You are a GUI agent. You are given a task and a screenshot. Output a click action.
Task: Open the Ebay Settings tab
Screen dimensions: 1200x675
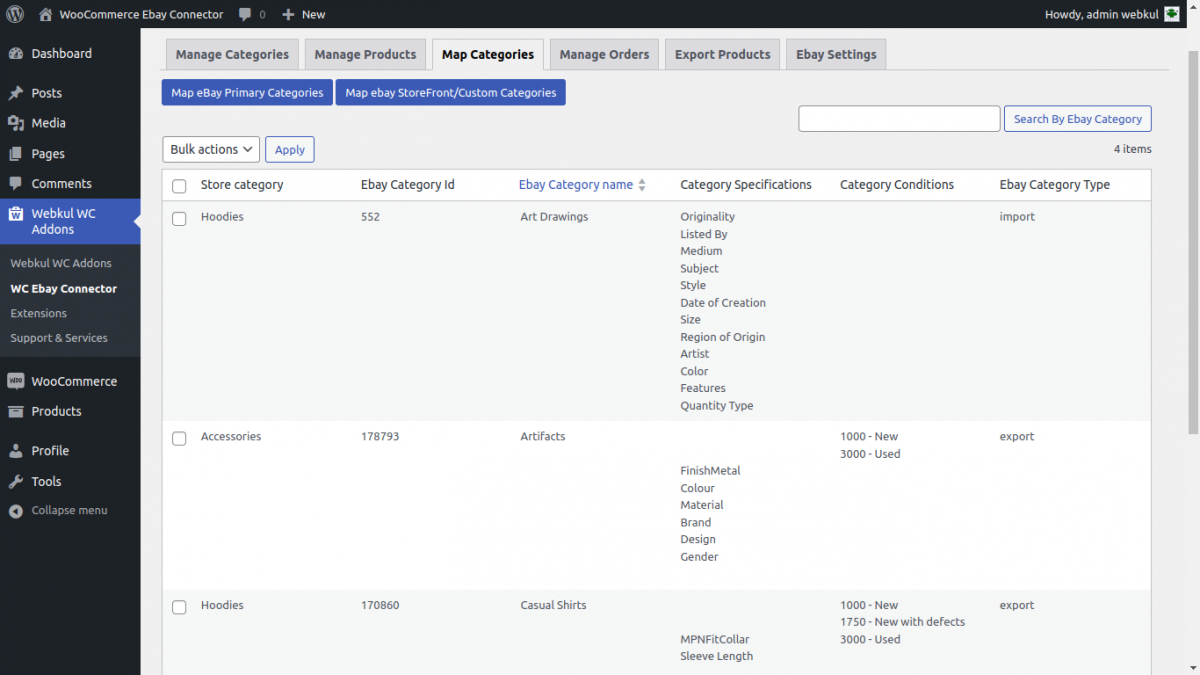(x=836, y=54)
